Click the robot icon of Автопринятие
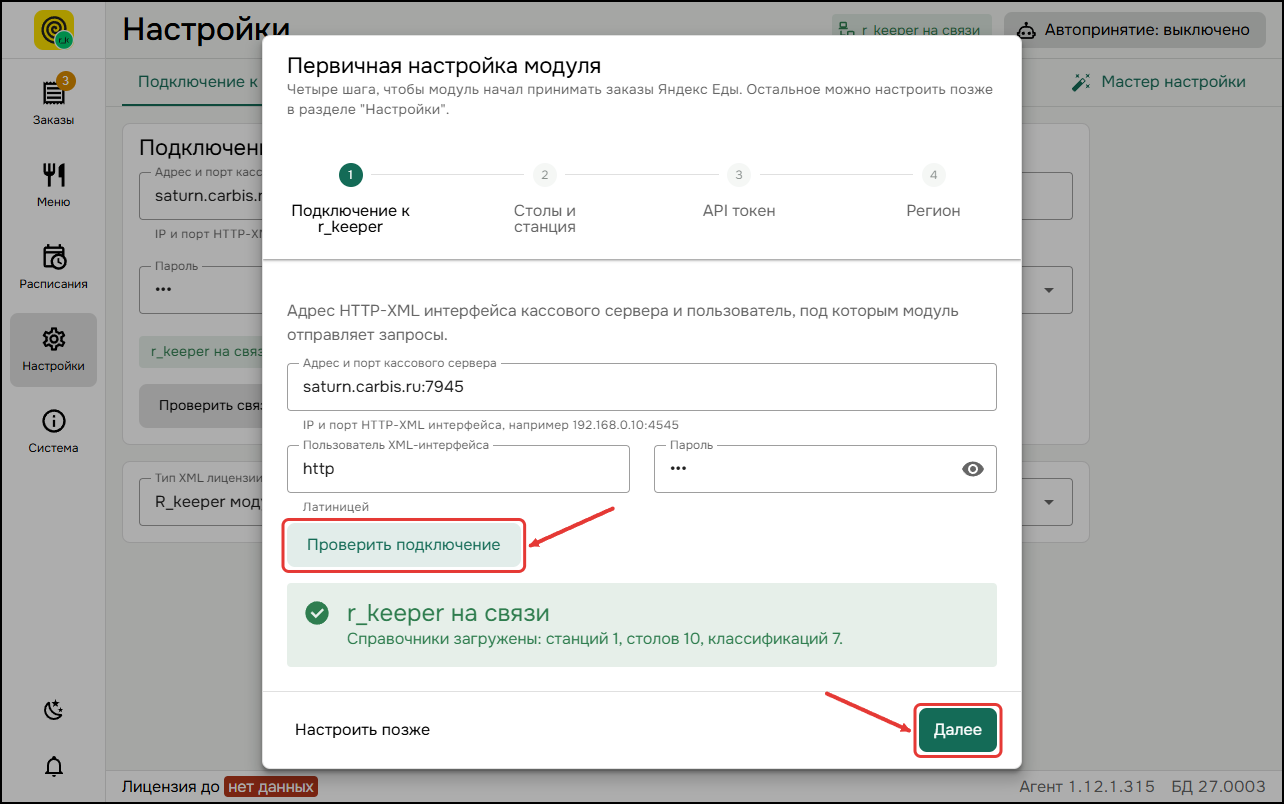The height and width of the screenshot is (804, 1284). click(1025, 30)
